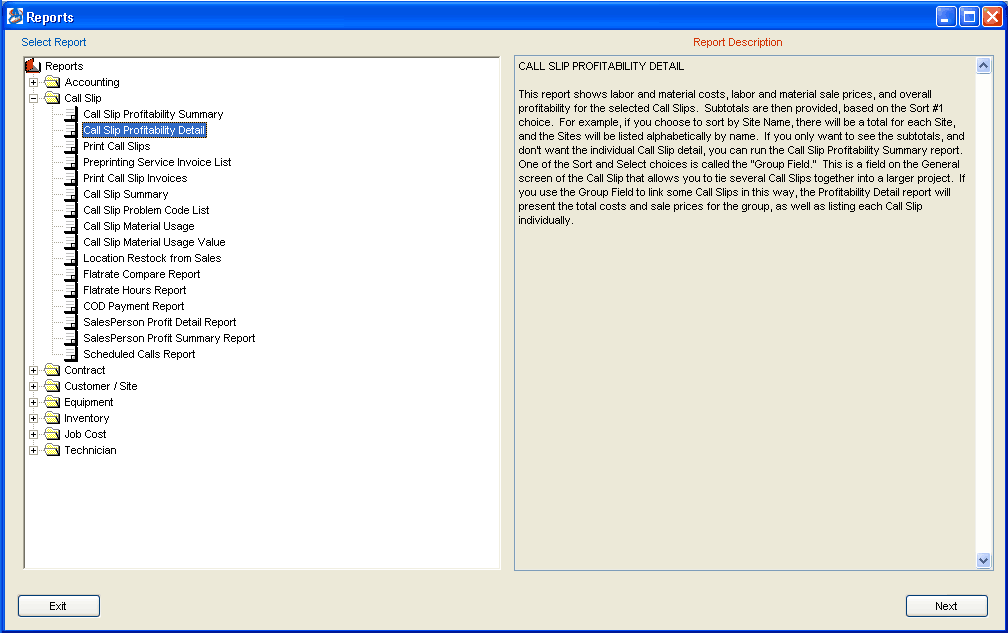Click the Reports root node label
Image resolution: width=1008 pixels, height=633 pixels.
[x=64, y=66]
